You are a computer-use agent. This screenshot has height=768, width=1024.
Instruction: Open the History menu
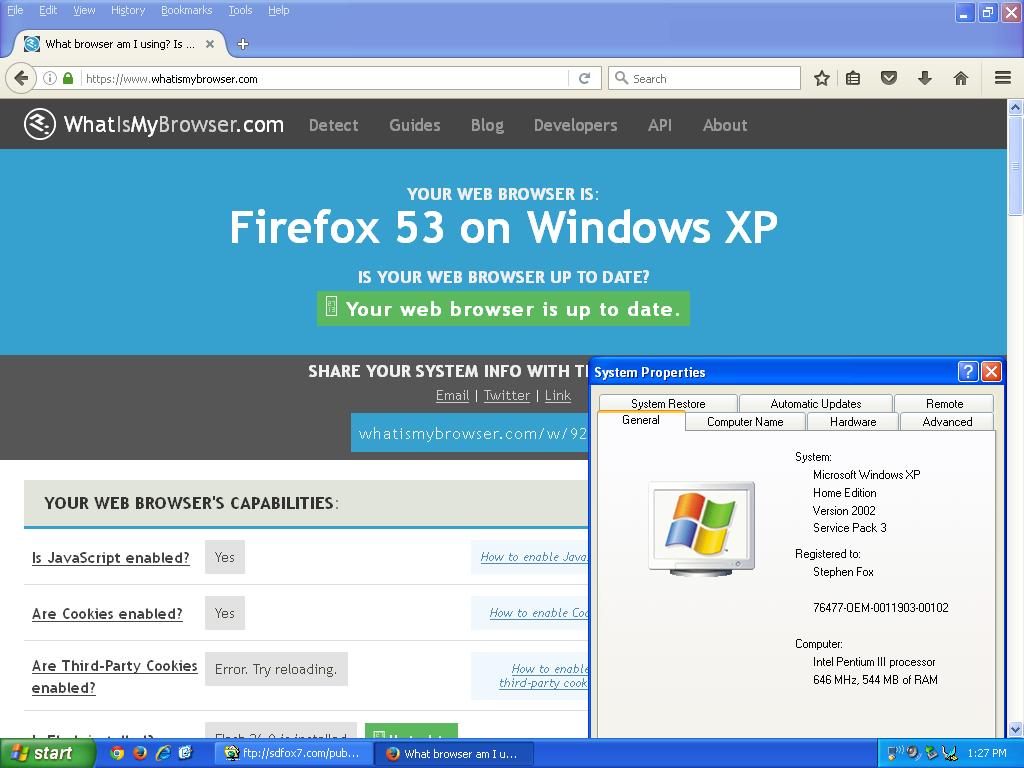click(x=128, y=10)
